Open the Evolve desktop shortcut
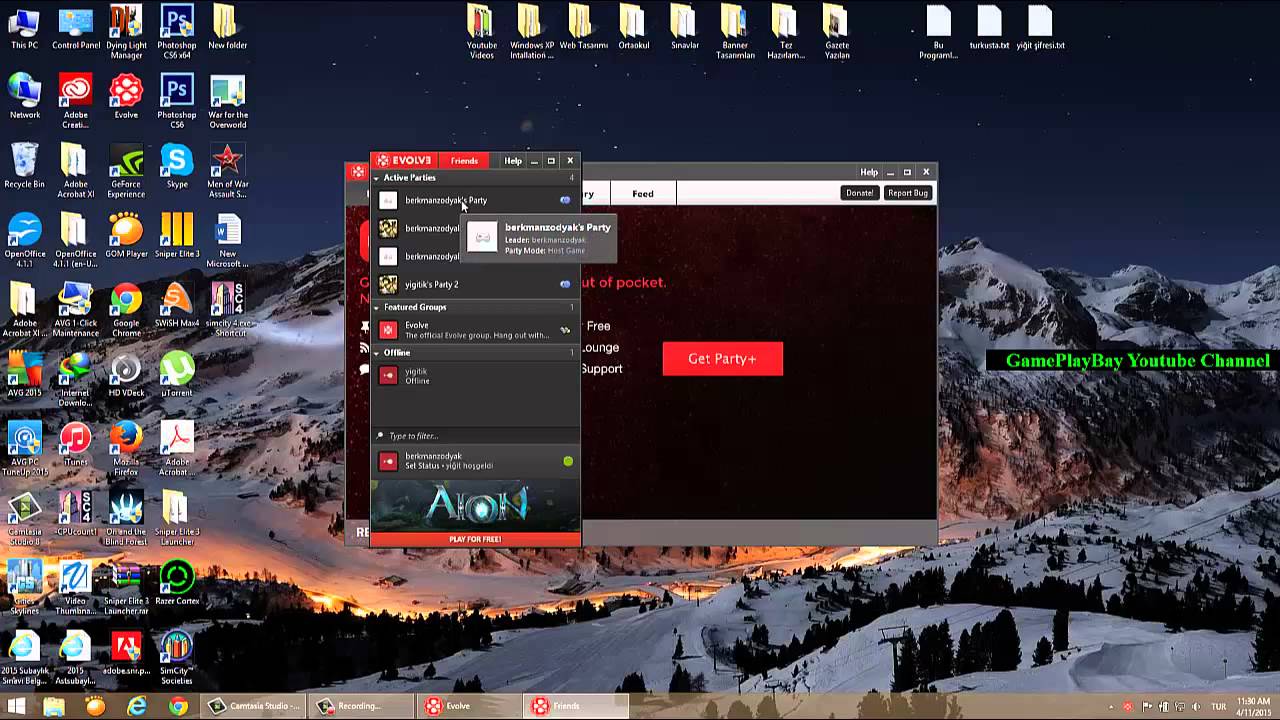This screenshot has width=1280, height=720. point(126,97)
